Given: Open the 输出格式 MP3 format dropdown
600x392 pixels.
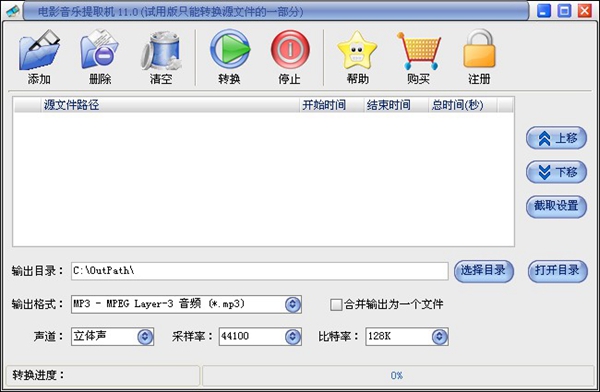Looking at the screenshot, I should [x=293, y=304].
